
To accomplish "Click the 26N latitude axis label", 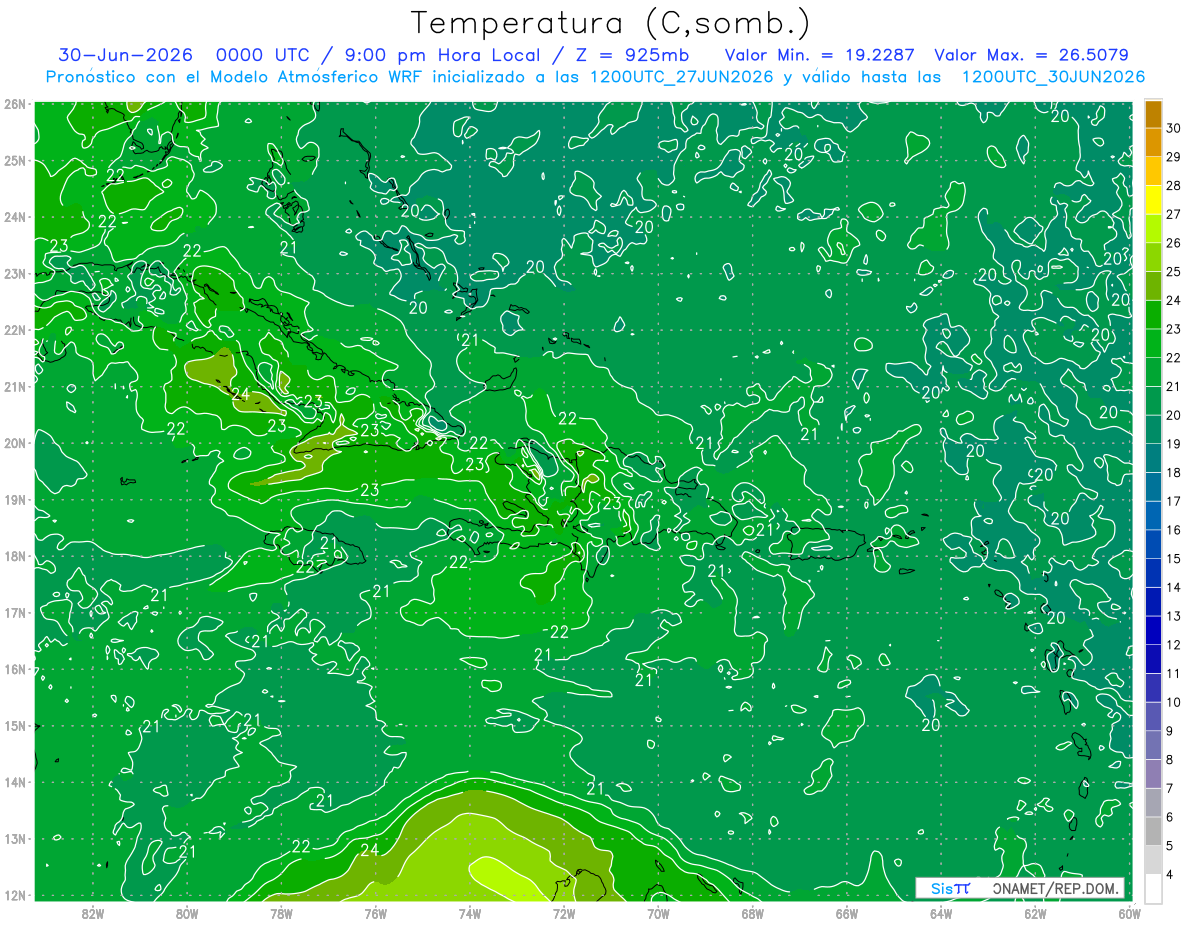I will [x=15, y=104].
